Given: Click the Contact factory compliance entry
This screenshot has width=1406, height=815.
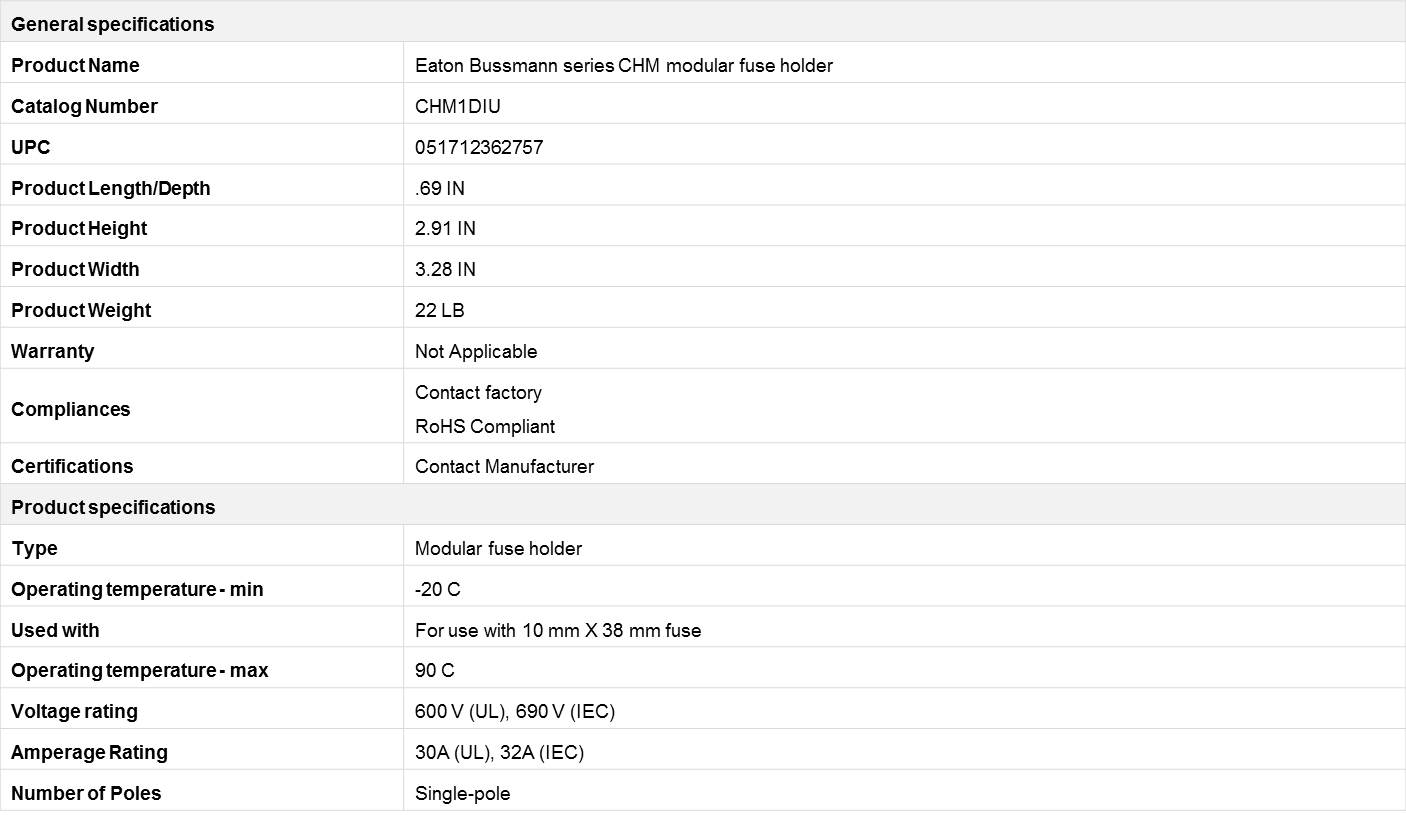Looking at the screenshot, I should click(x=478, y=392).
